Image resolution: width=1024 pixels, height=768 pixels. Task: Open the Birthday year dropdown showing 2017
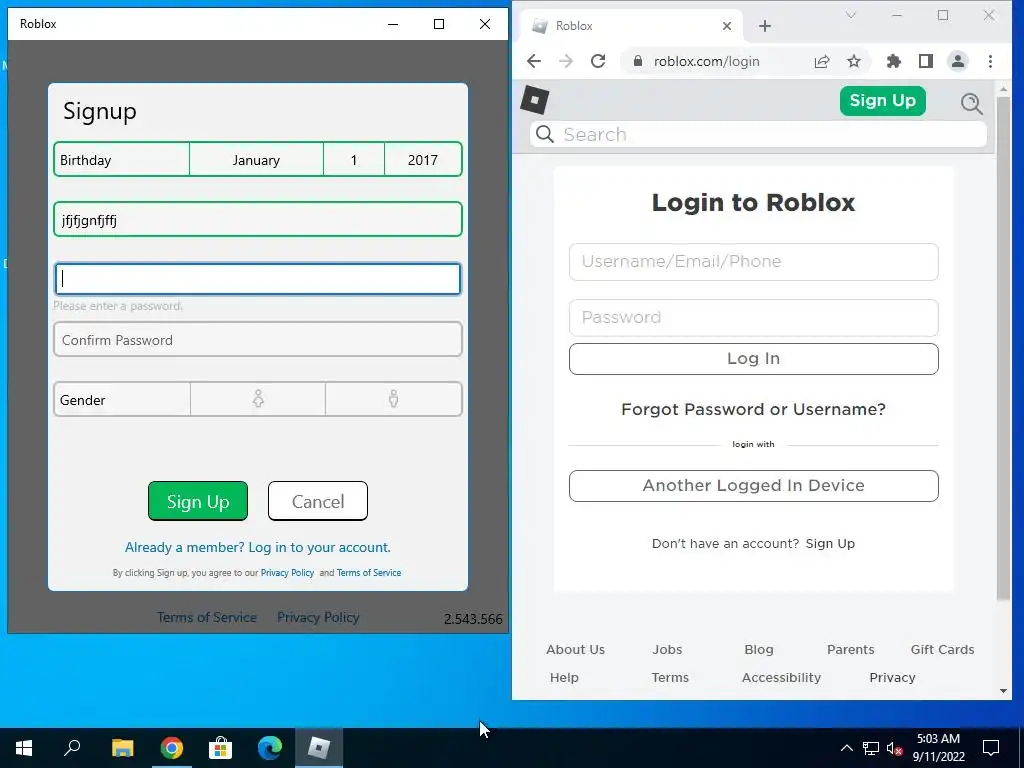[x=423, y=160]
